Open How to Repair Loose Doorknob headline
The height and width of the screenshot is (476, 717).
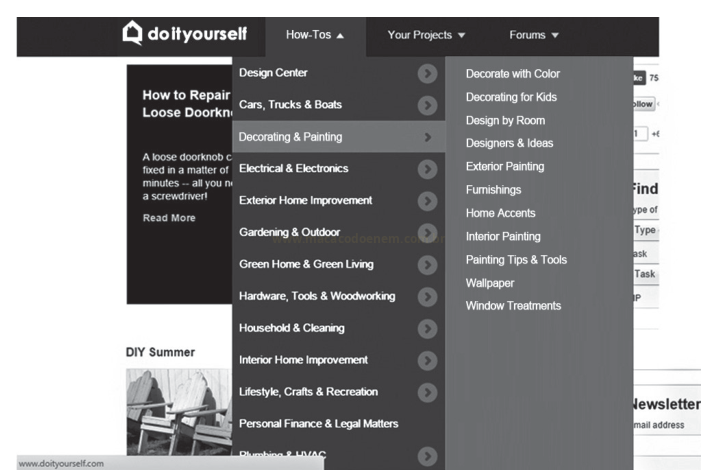187,104
